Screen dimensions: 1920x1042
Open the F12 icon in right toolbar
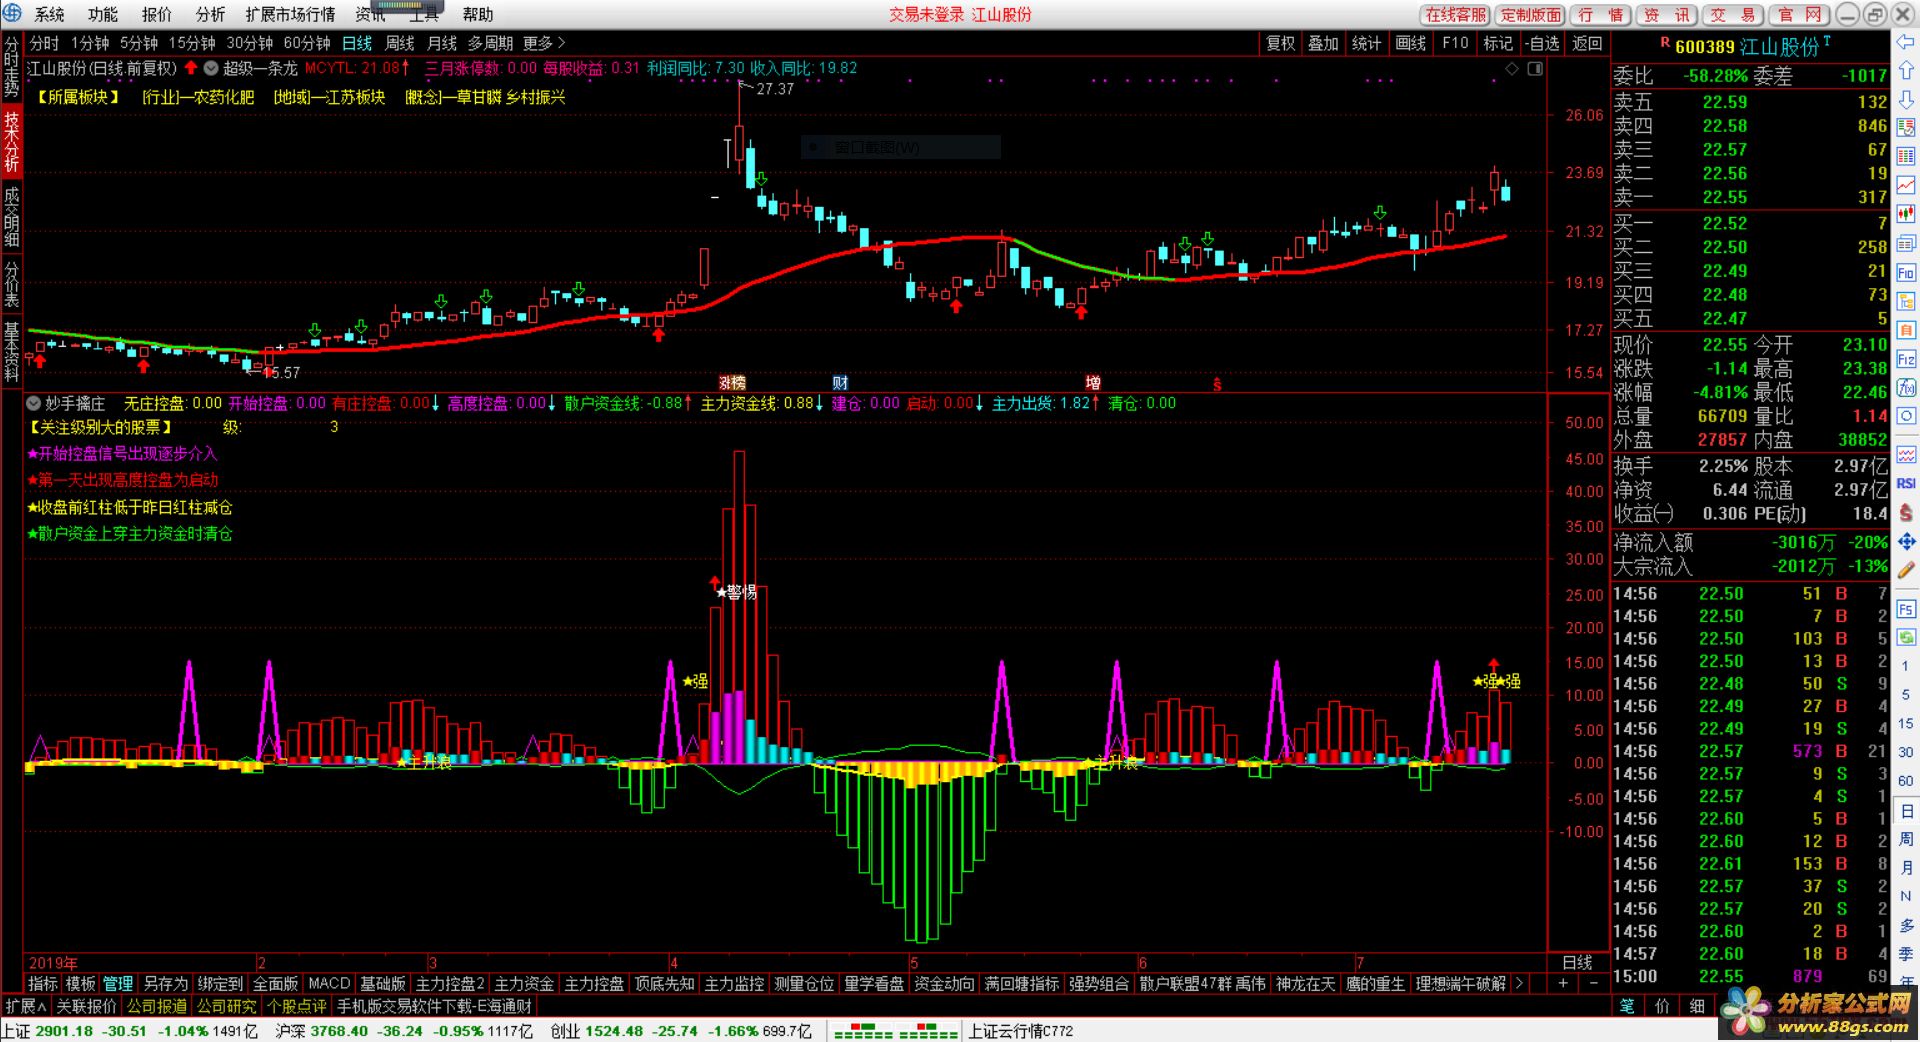point(1906,359)
